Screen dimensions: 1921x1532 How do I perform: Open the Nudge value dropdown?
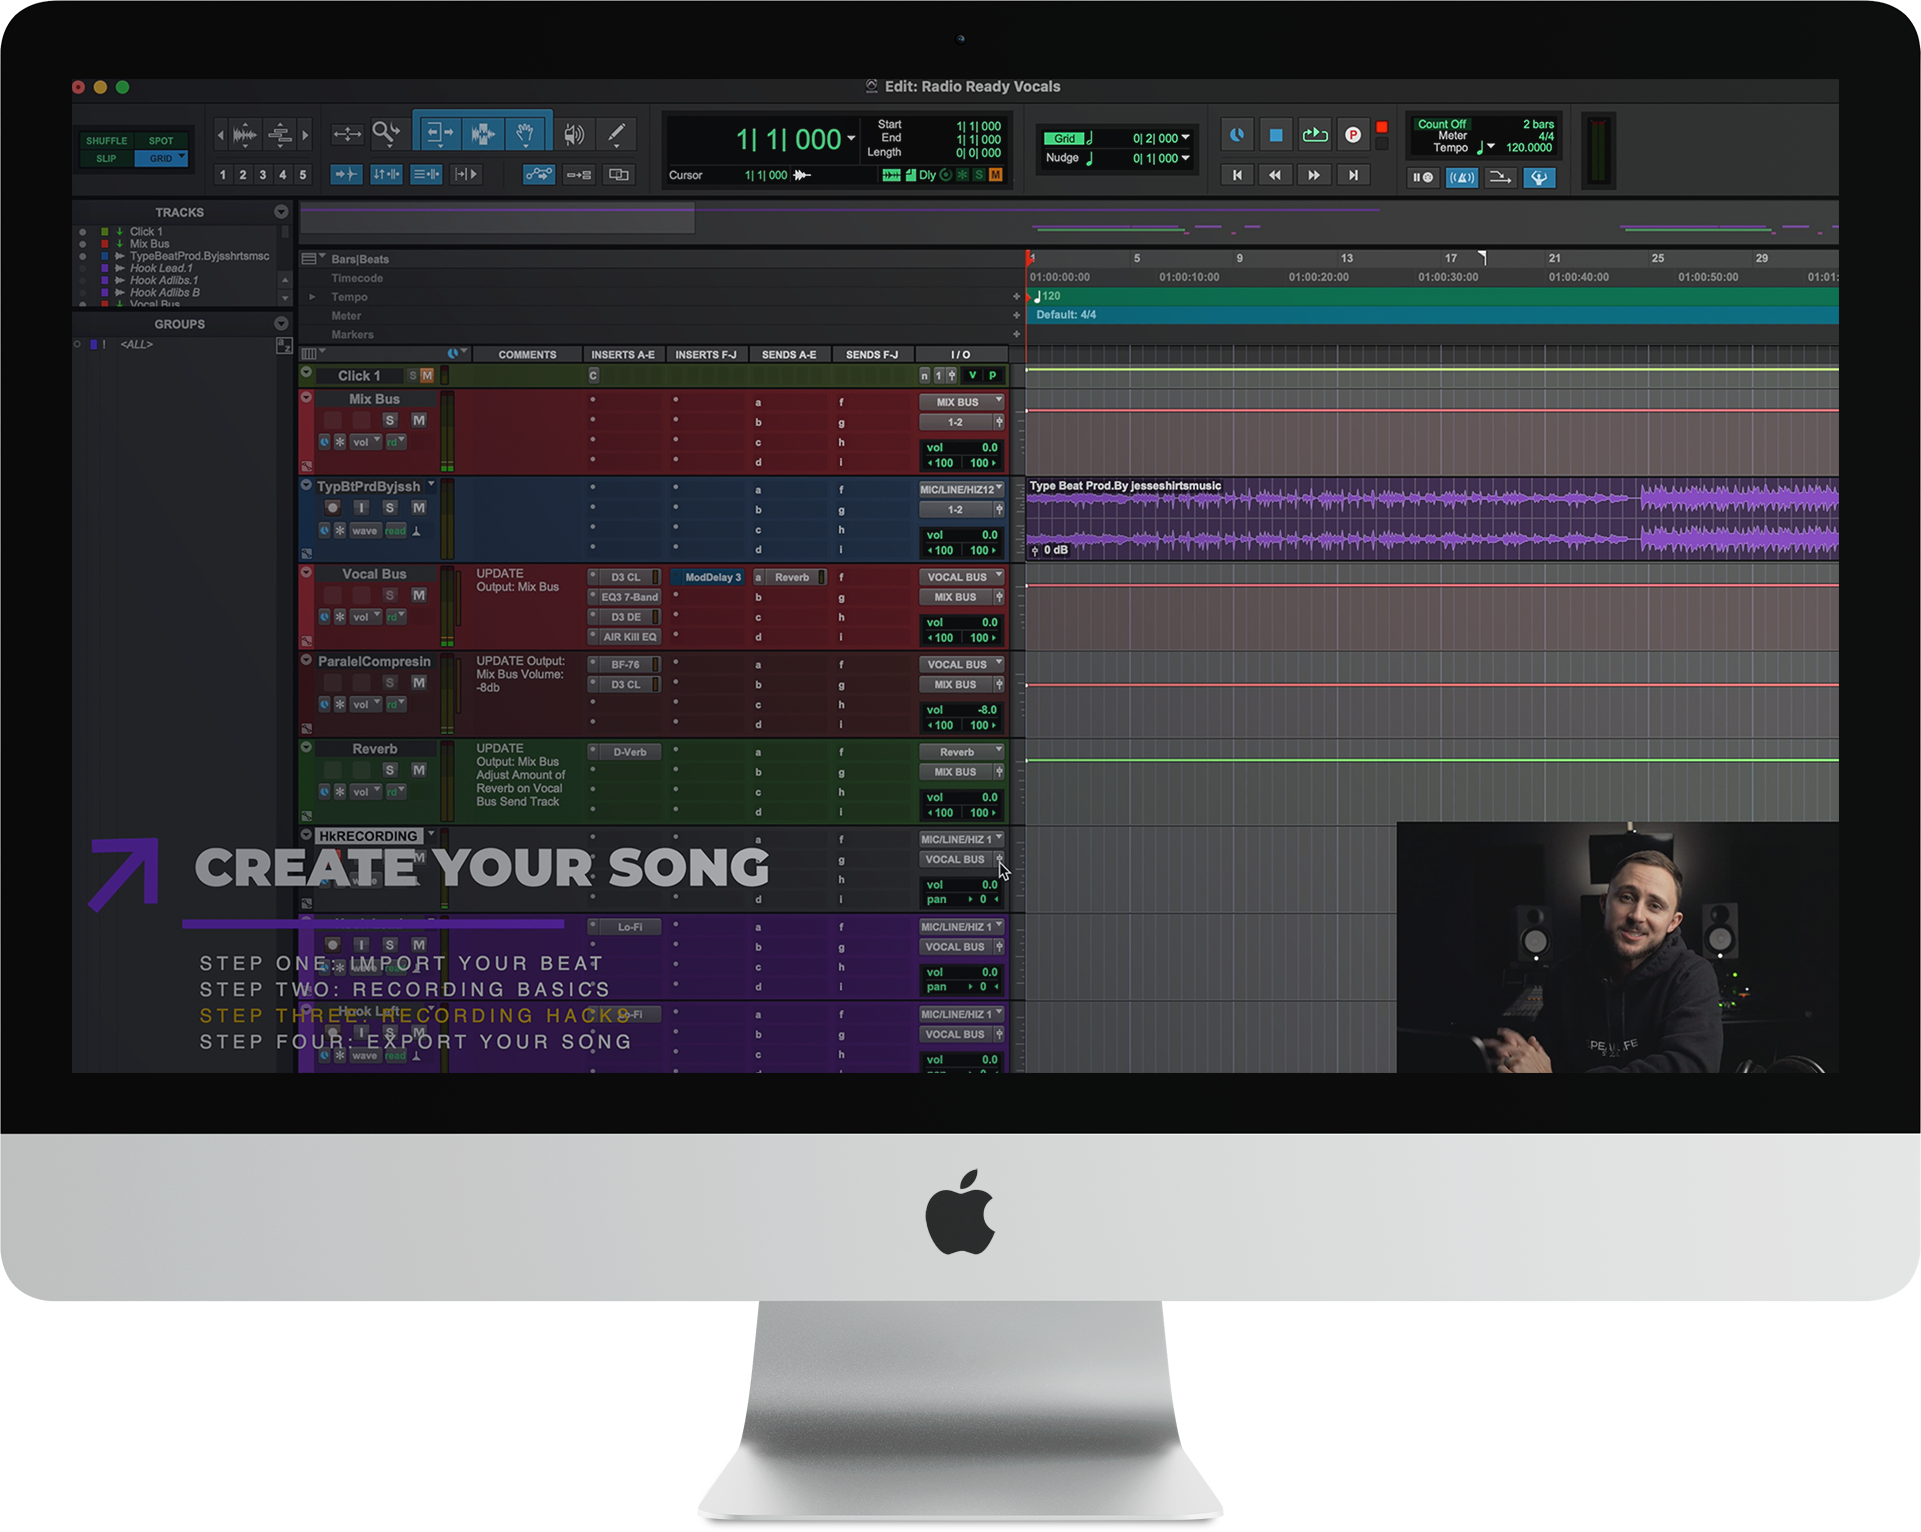1186,158
